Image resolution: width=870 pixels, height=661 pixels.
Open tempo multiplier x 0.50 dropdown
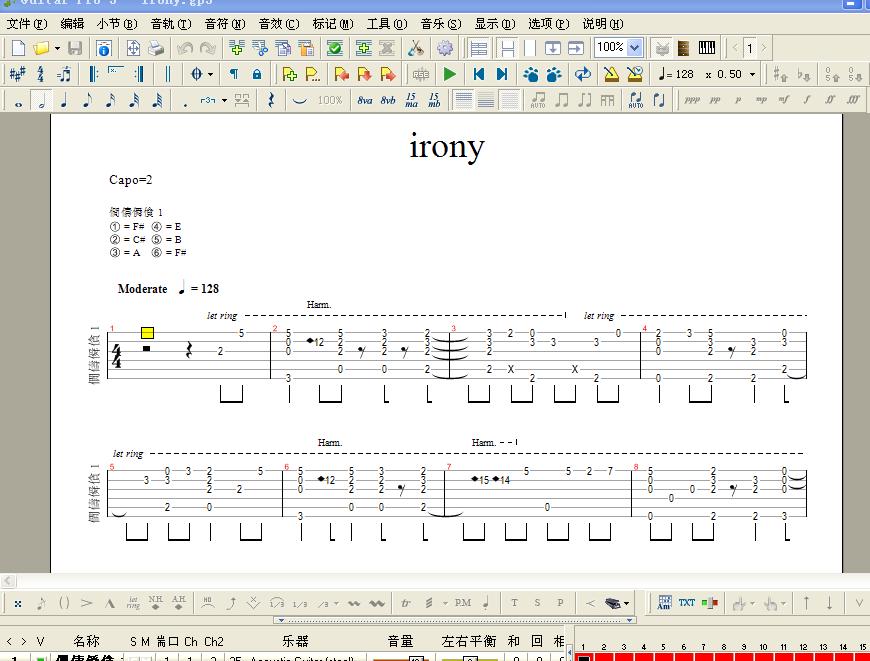point(753,74)
